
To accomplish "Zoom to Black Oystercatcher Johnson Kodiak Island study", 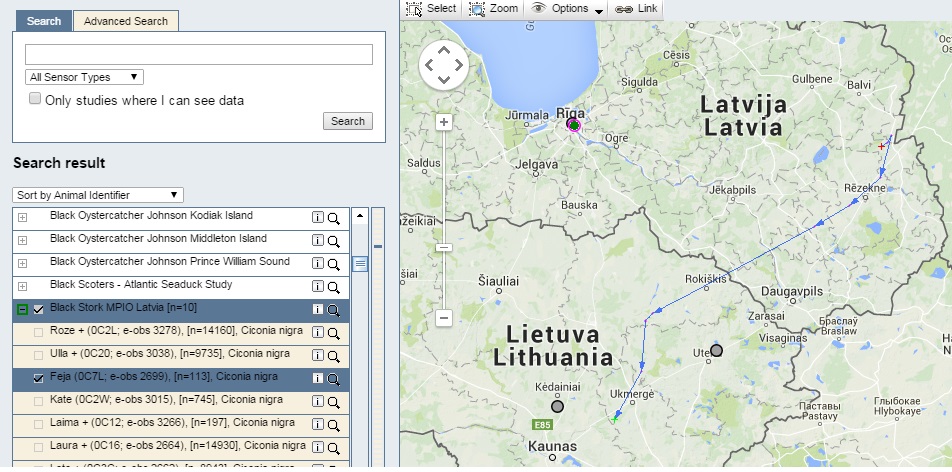I will click(334, 218).
